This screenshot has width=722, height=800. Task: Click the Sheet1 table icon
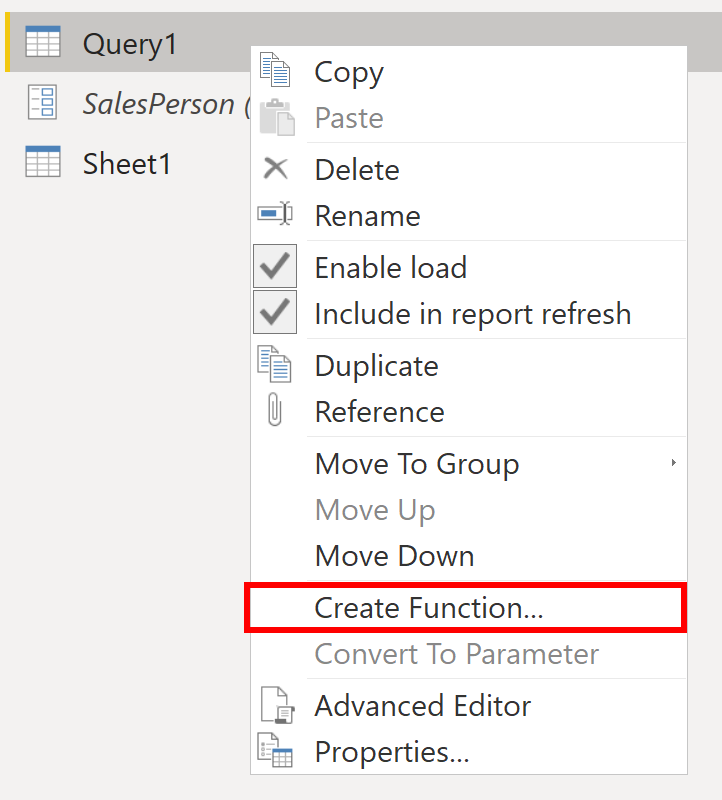tap(43, 163)
